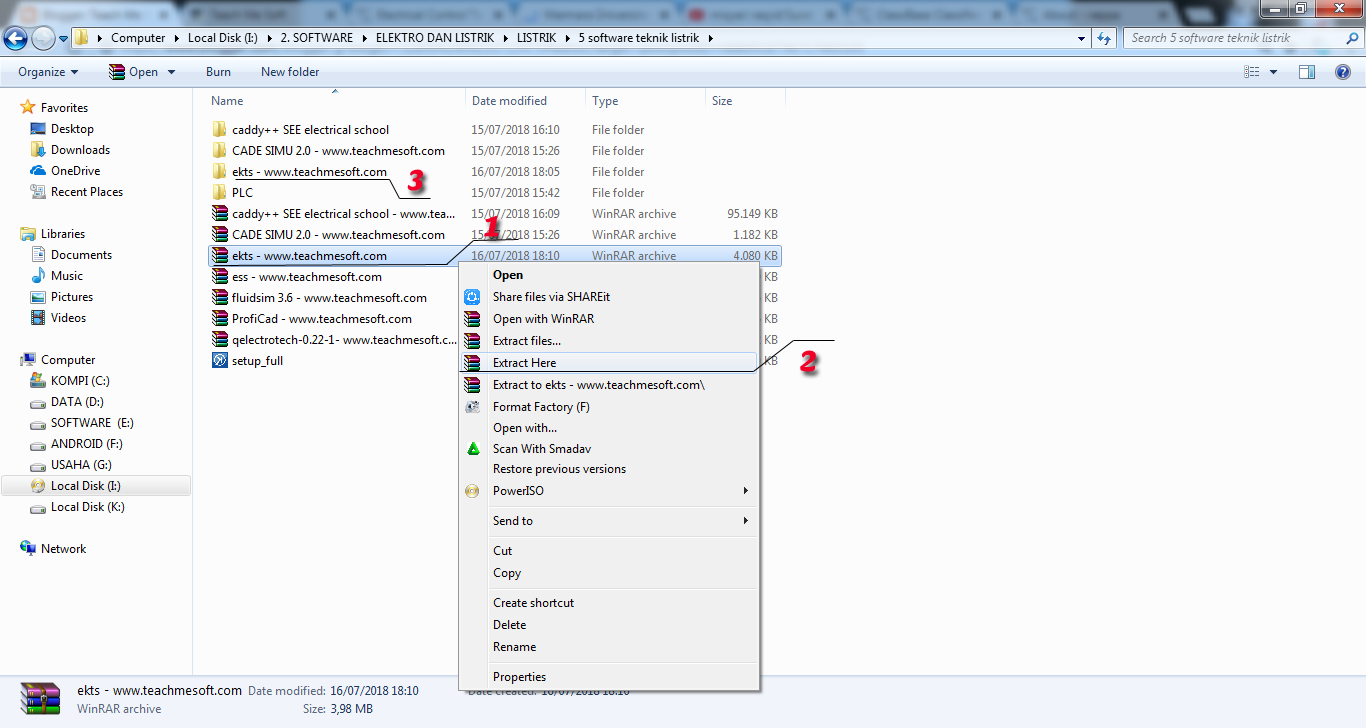Select the setup_full file icon
This screenshot has width=1366, height=728.
pos(220,361)
